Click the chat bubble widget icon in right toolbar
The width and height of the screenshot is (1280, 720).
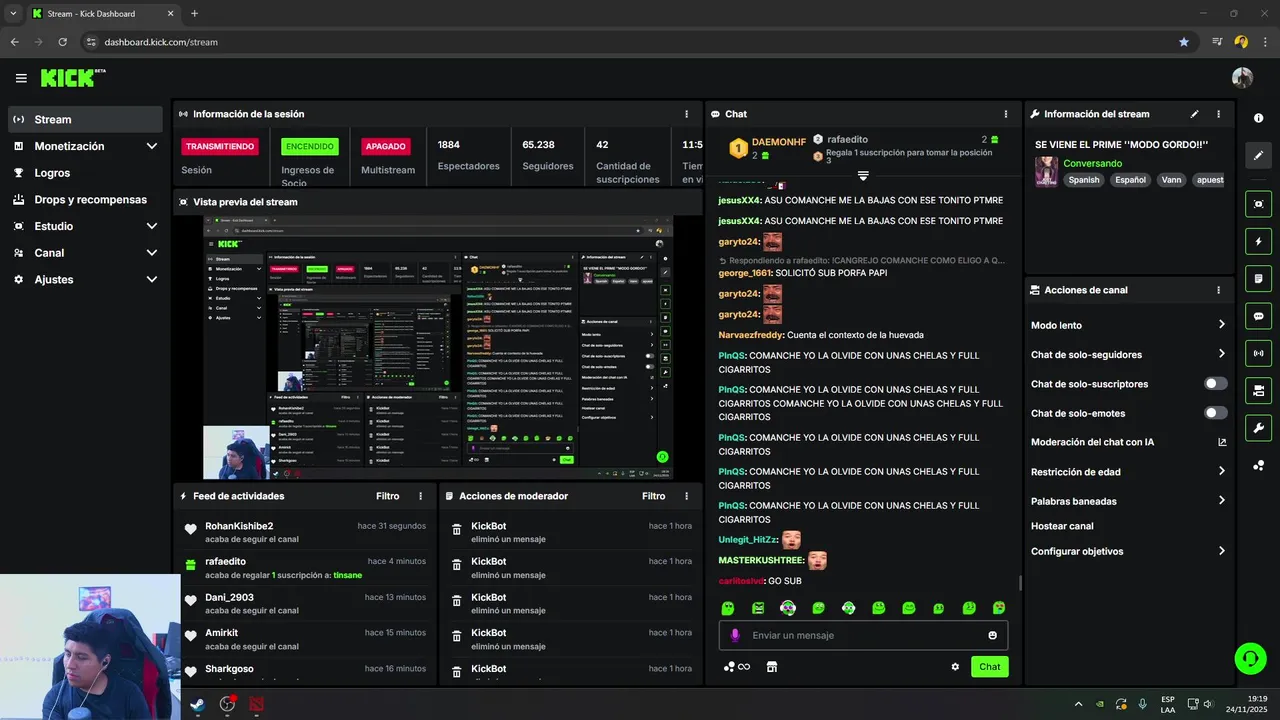pyautogui.click(x=1258, y=316)
